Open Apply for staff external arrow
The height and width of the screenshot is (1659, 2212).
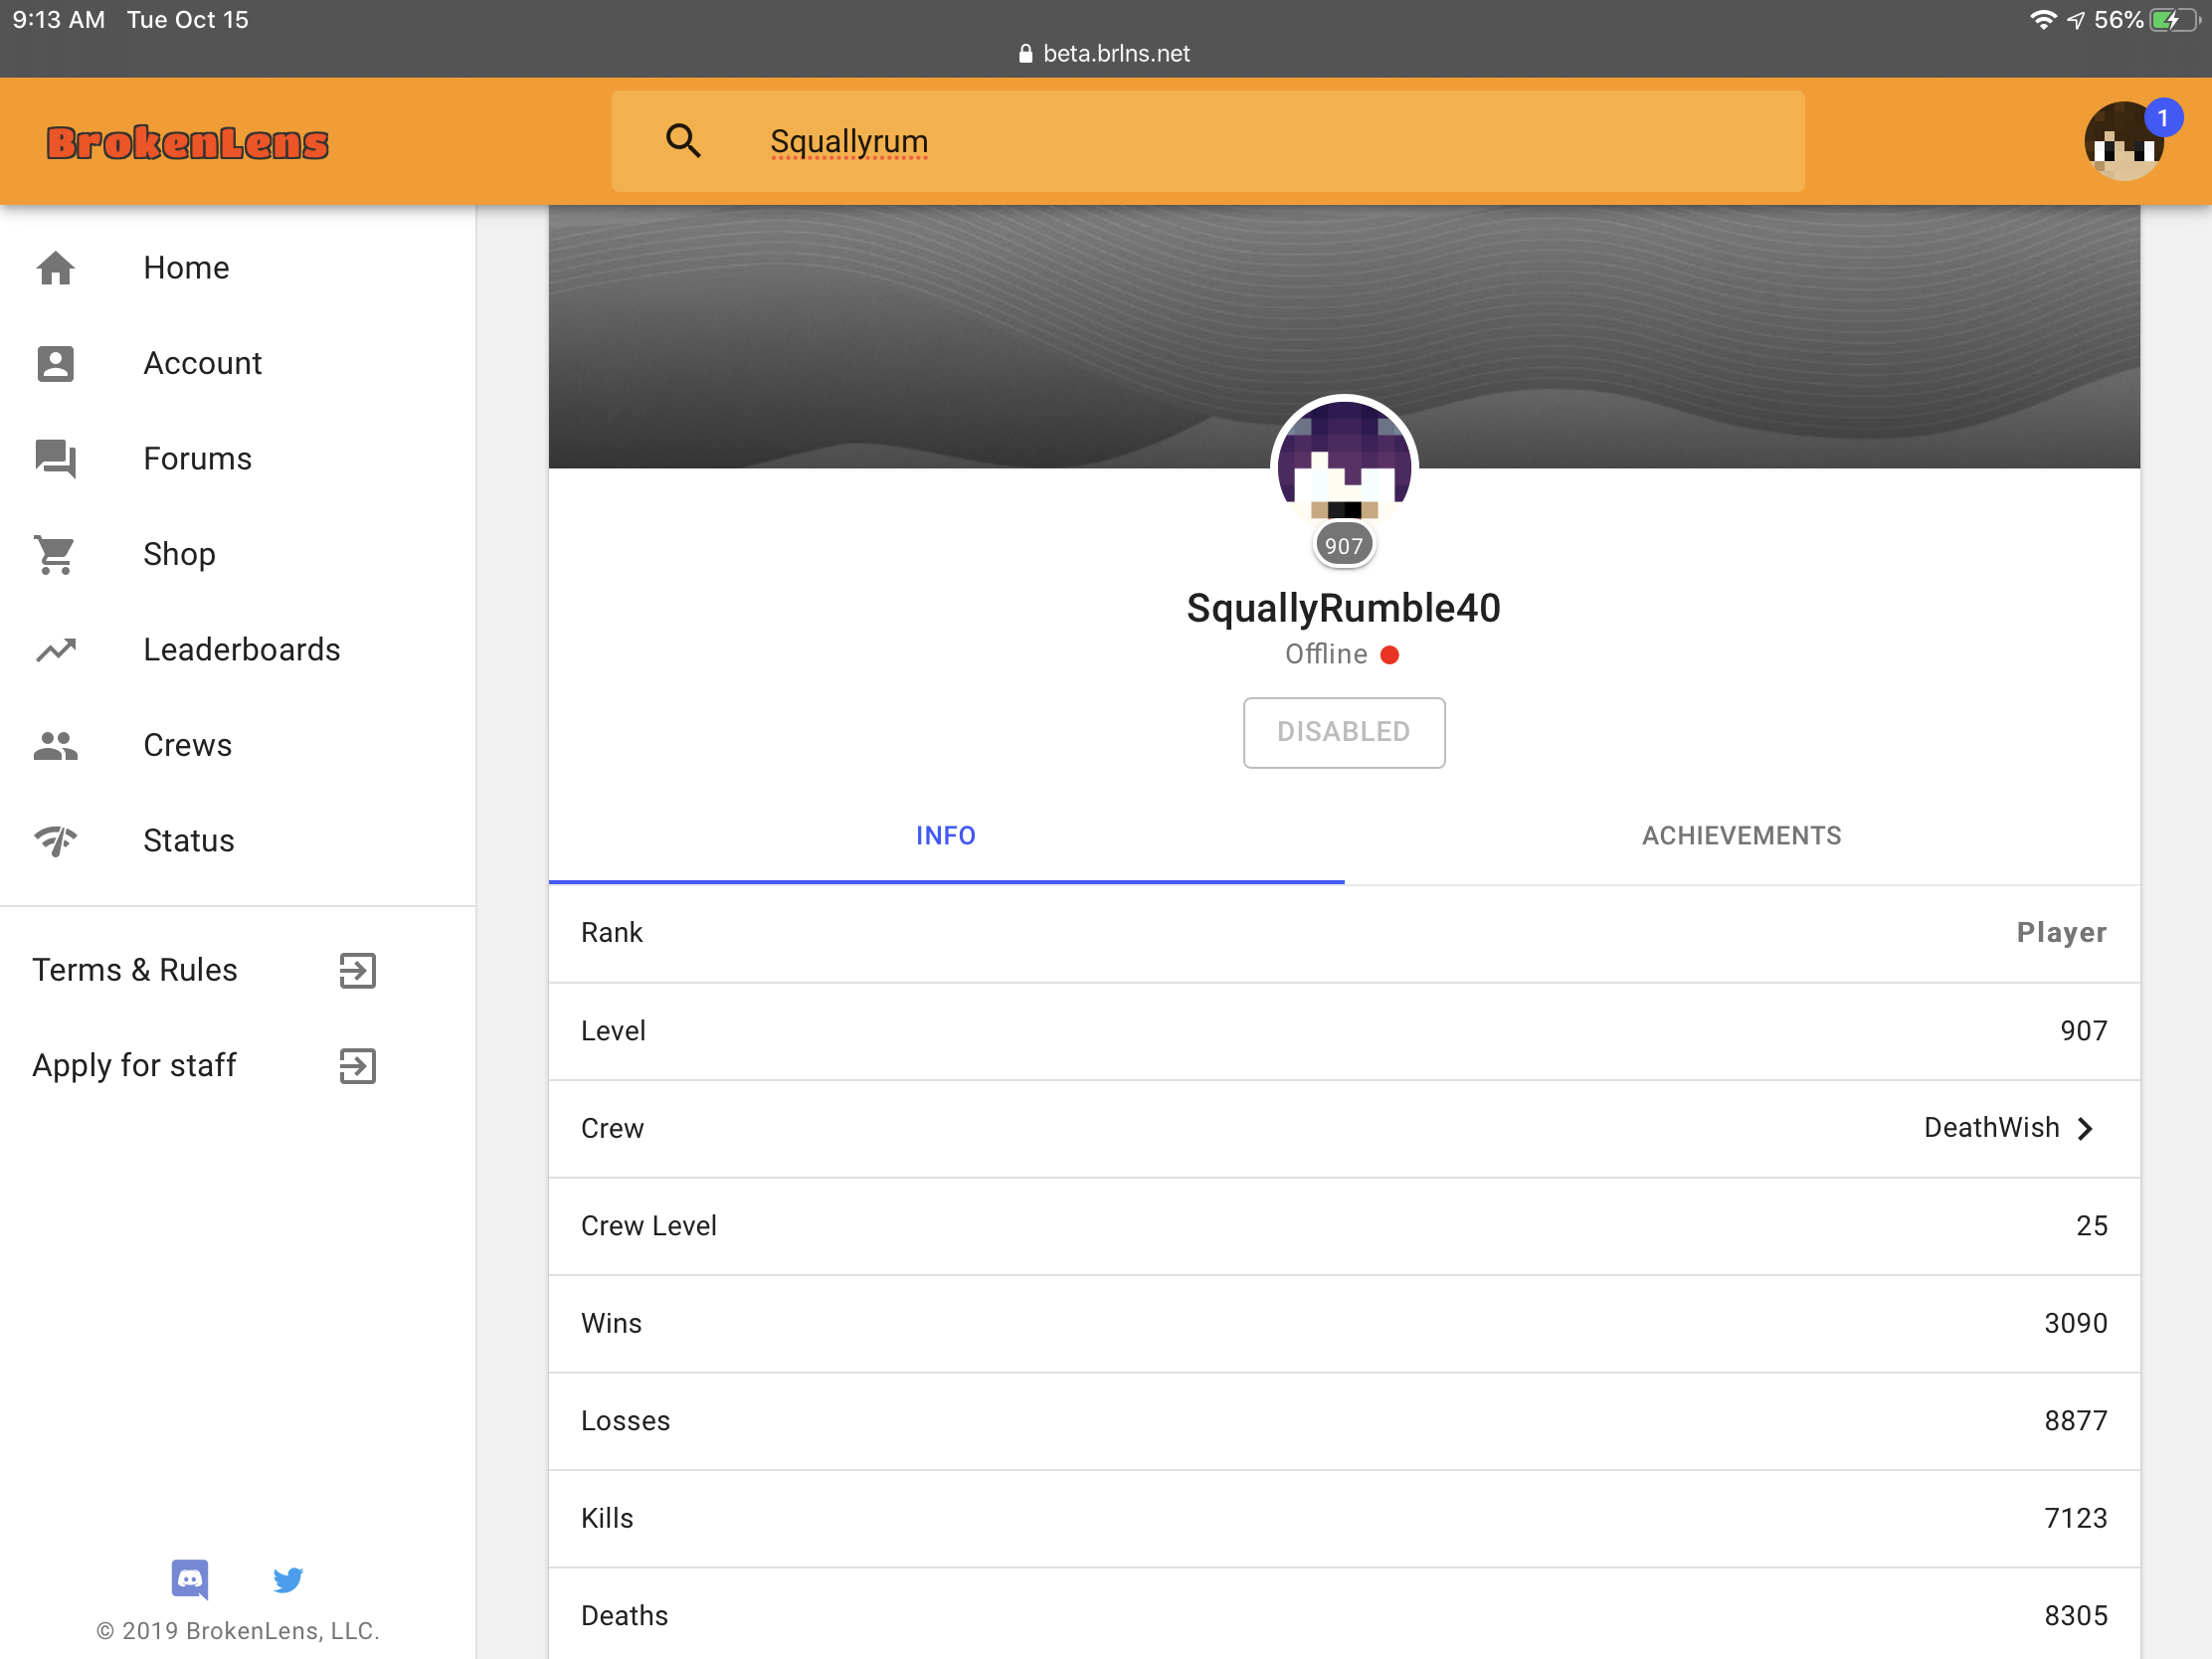[358, 1066]
